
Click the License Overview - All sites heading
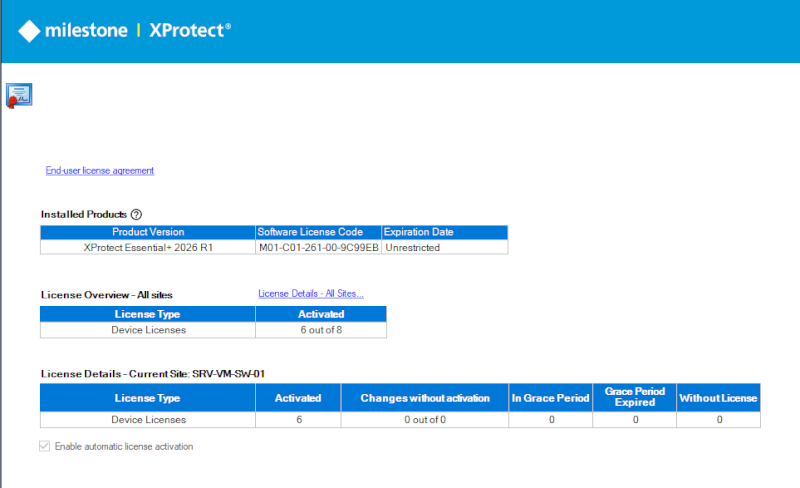click(x=107, y=295)
